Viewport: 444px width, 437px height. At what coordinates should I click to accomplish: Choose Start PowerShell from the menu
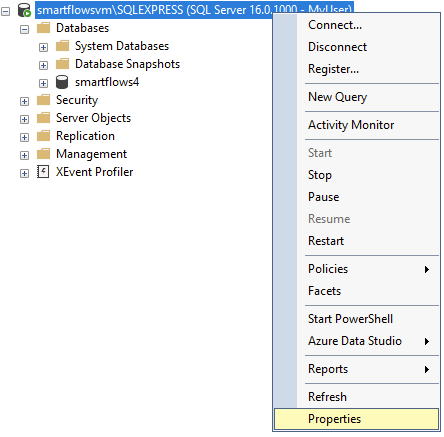point(356,319)
